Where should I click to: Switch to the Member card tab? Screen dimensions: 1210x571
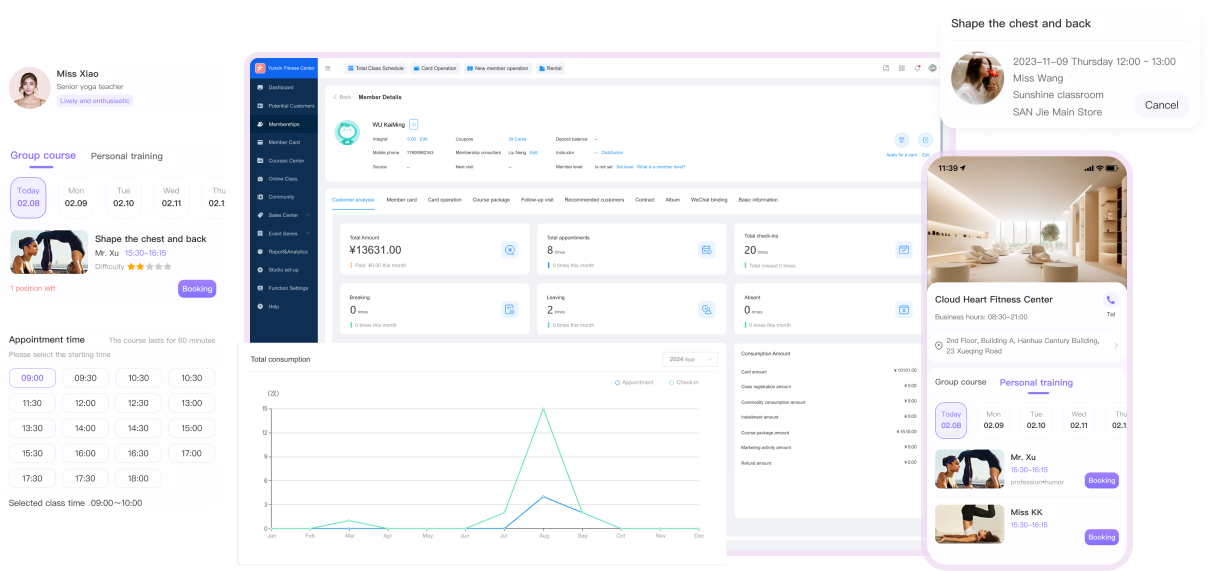[402, 200]
